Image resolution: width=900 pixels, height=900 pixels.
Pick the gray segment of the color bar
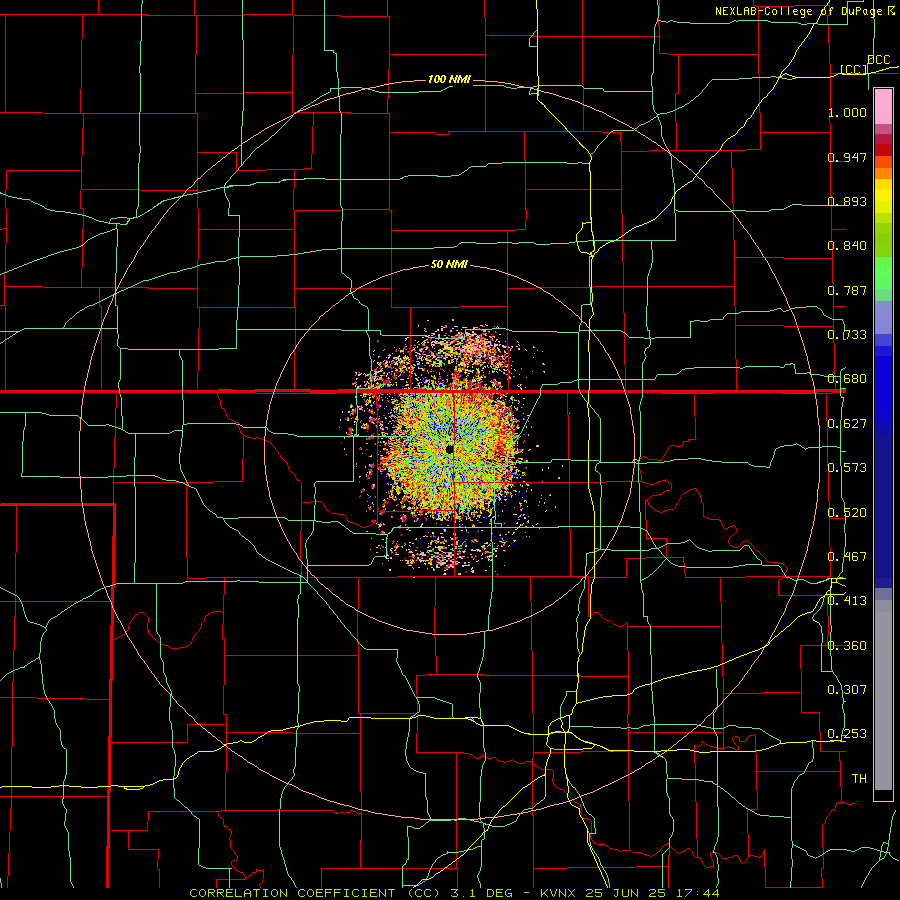(x=883, y=695)
